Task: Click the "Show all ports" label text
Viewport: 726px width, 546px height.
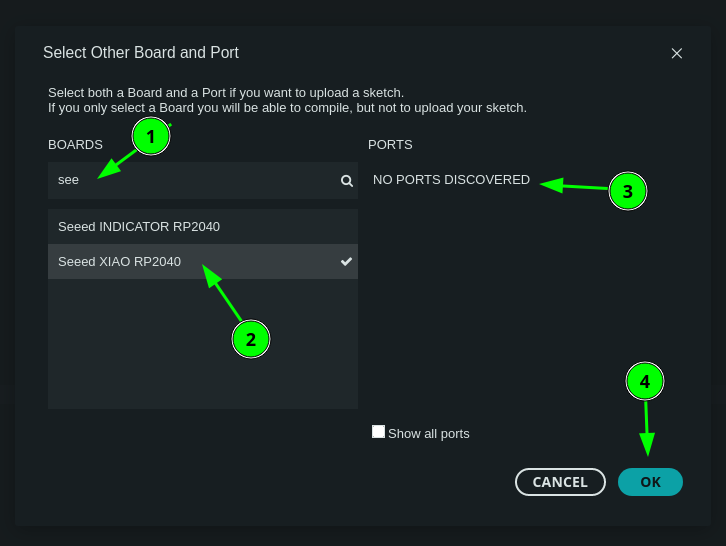Action: (428, 434)
